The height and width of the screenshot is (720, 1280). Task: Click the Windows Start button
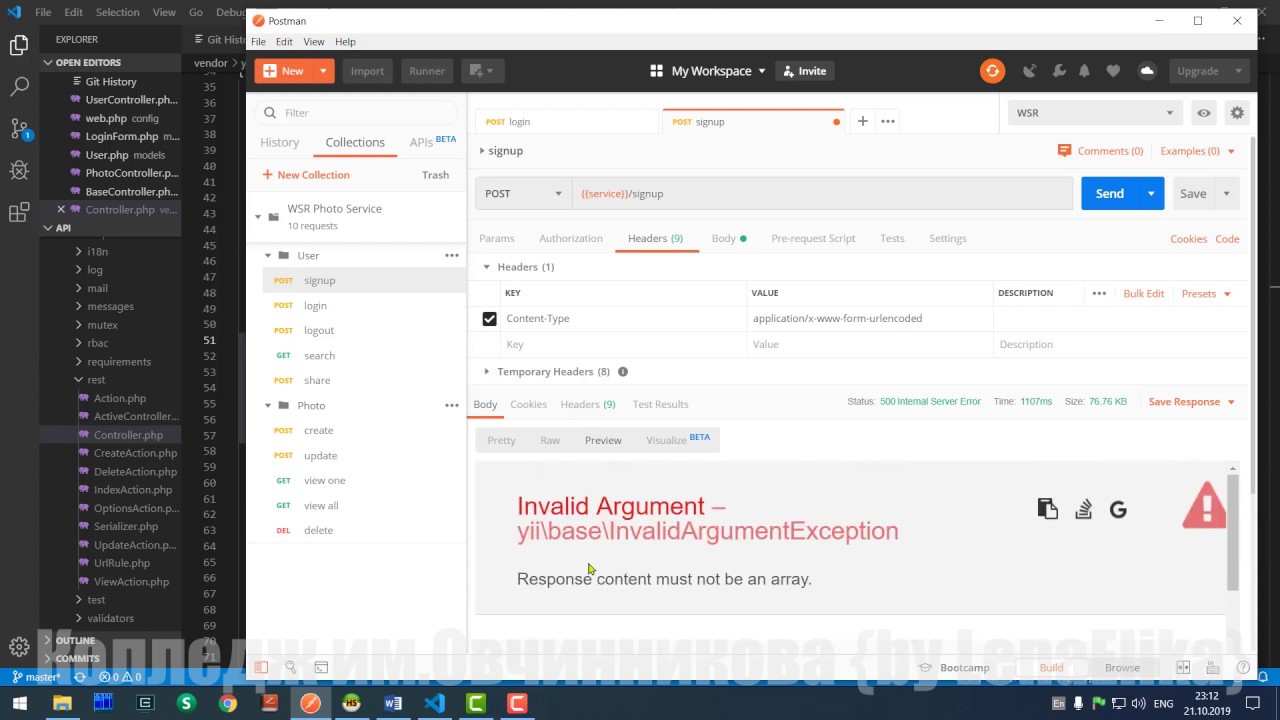tap(19, 704)
